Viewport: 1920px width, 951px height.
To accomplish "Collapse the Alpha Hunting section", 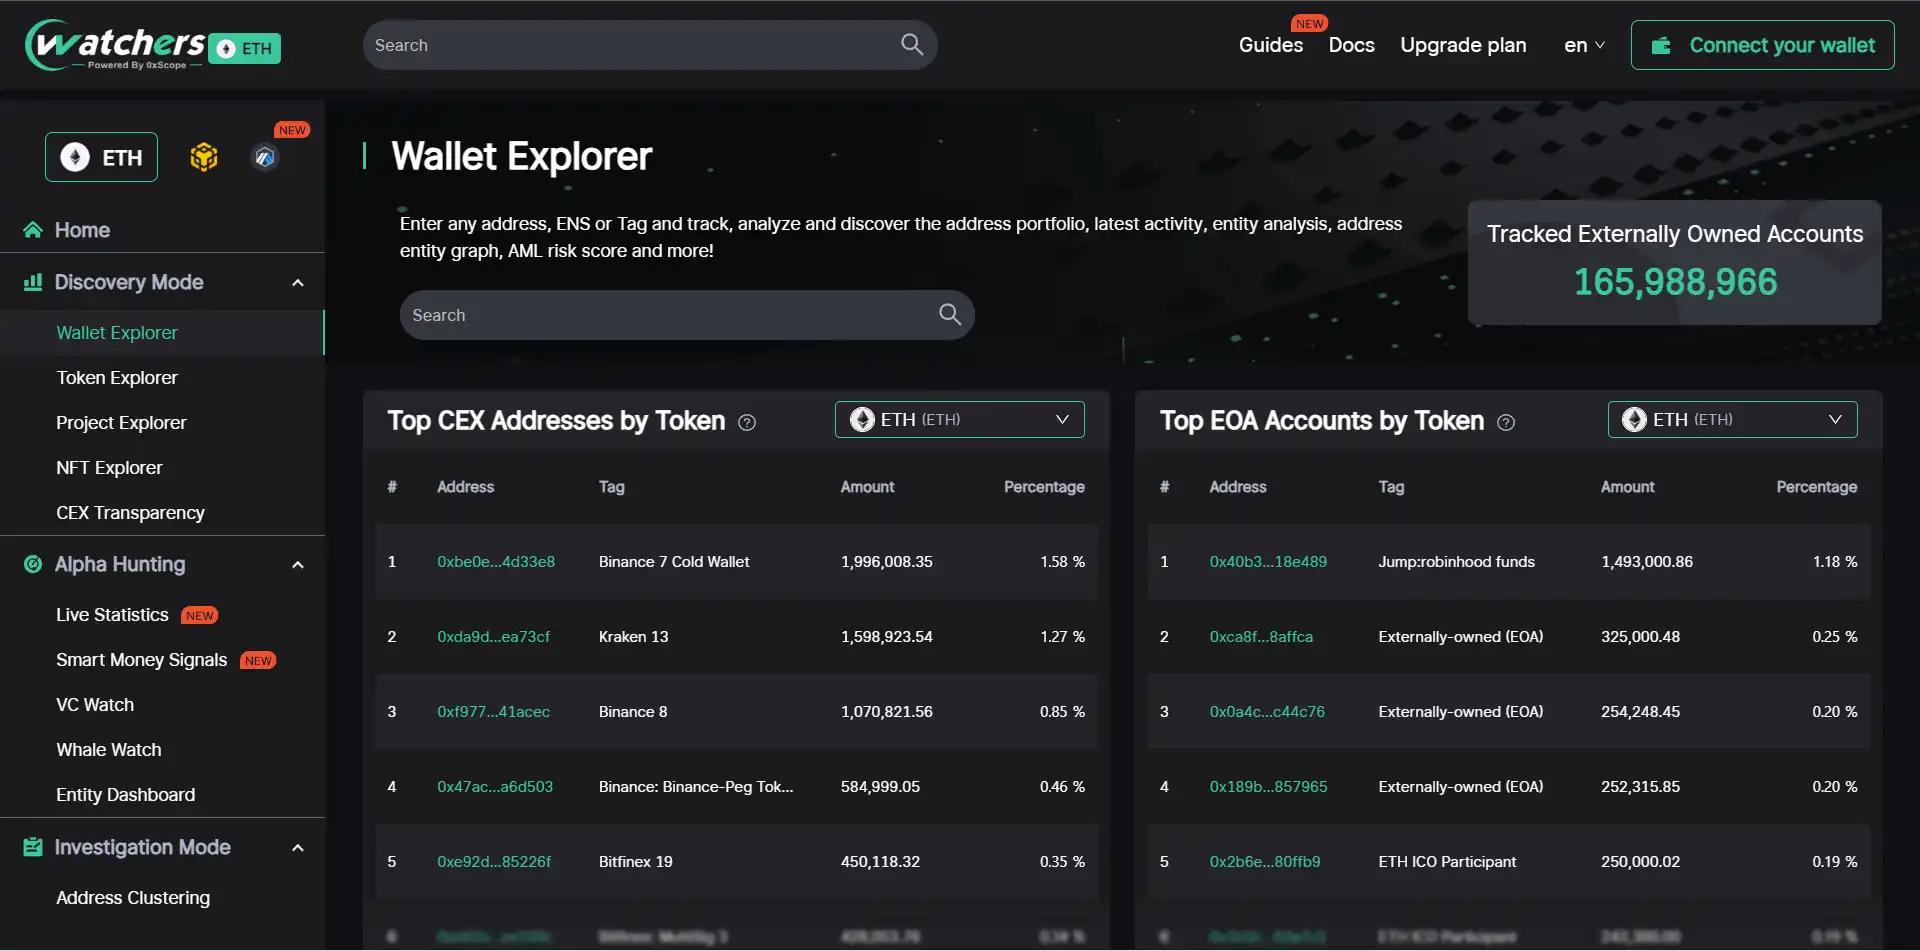I will [x=297, y=565].
